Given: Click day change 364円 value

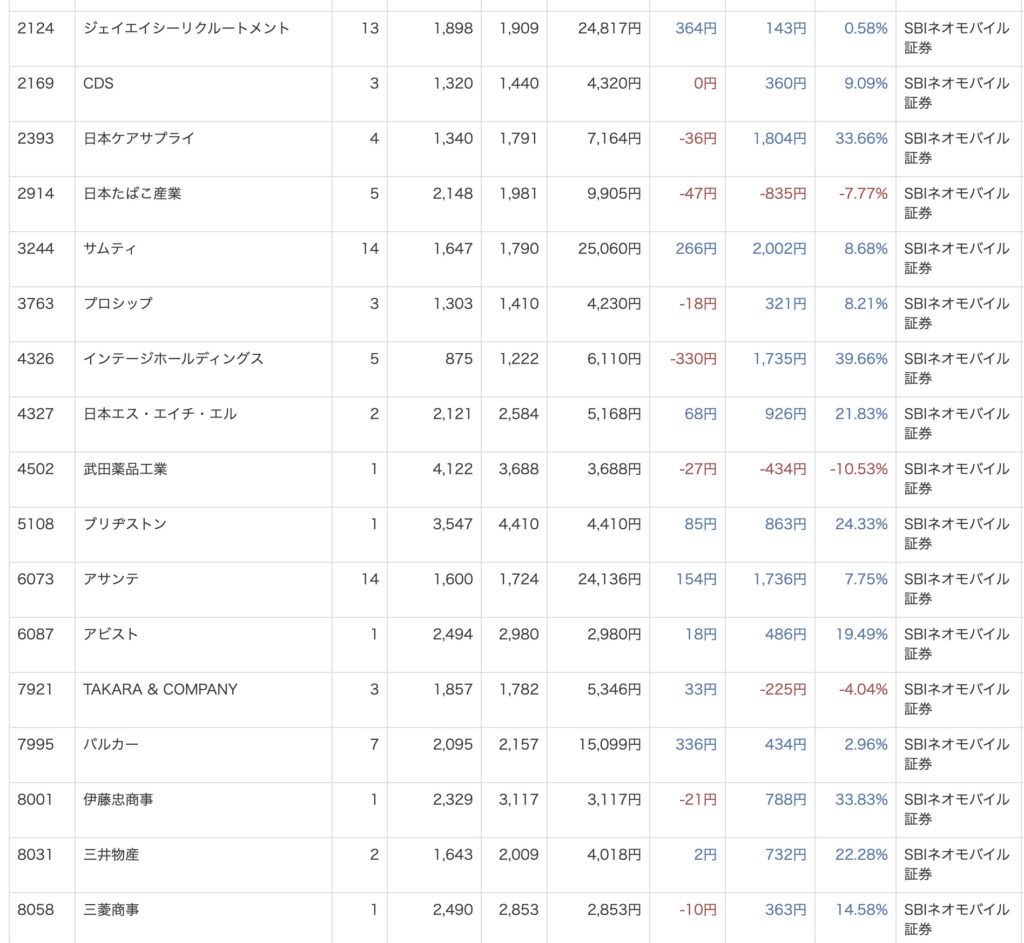Looking at the screenshot, I should point(696,29).
